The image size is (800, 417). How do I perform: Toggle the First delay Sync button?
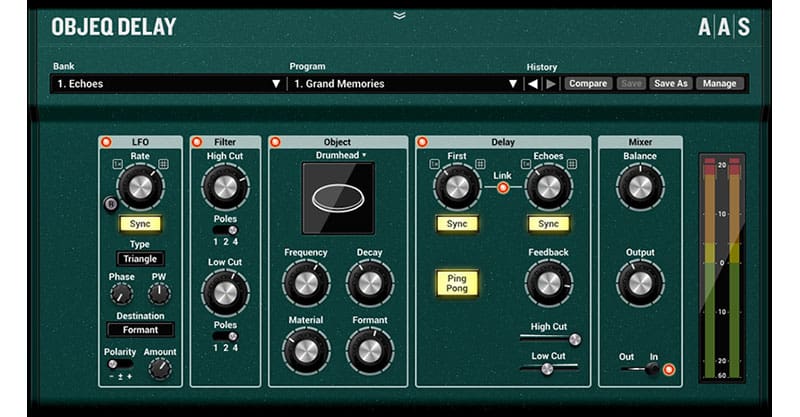point(457,224)
